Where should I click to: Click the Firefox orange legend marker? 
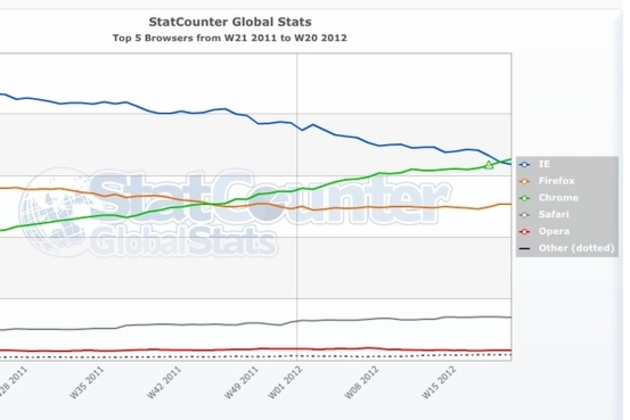[525, 181]
